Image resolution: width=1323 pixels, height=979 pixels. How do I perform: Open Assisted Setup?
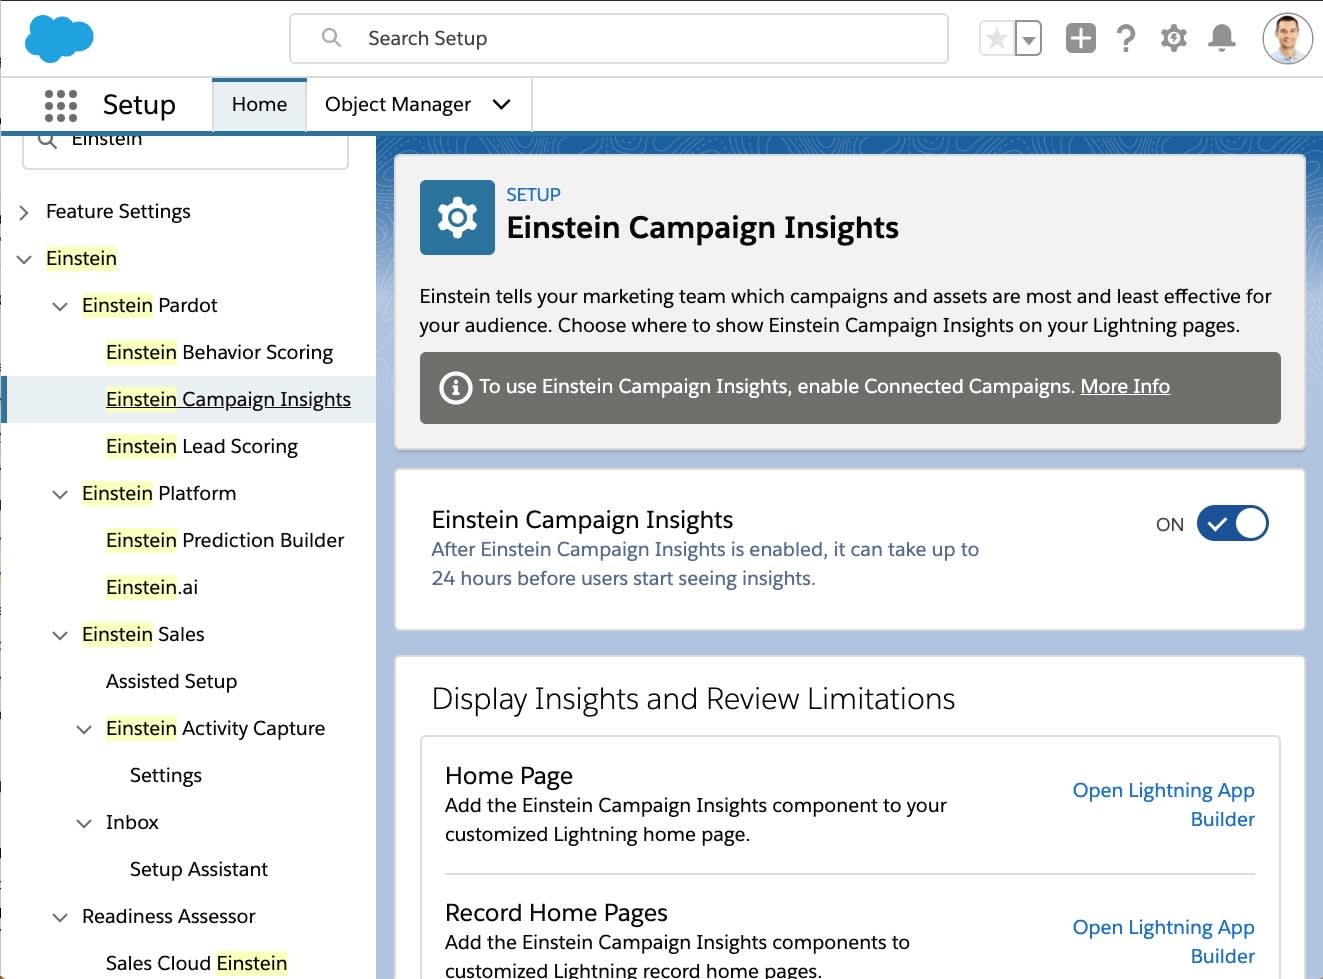point(171,681)
